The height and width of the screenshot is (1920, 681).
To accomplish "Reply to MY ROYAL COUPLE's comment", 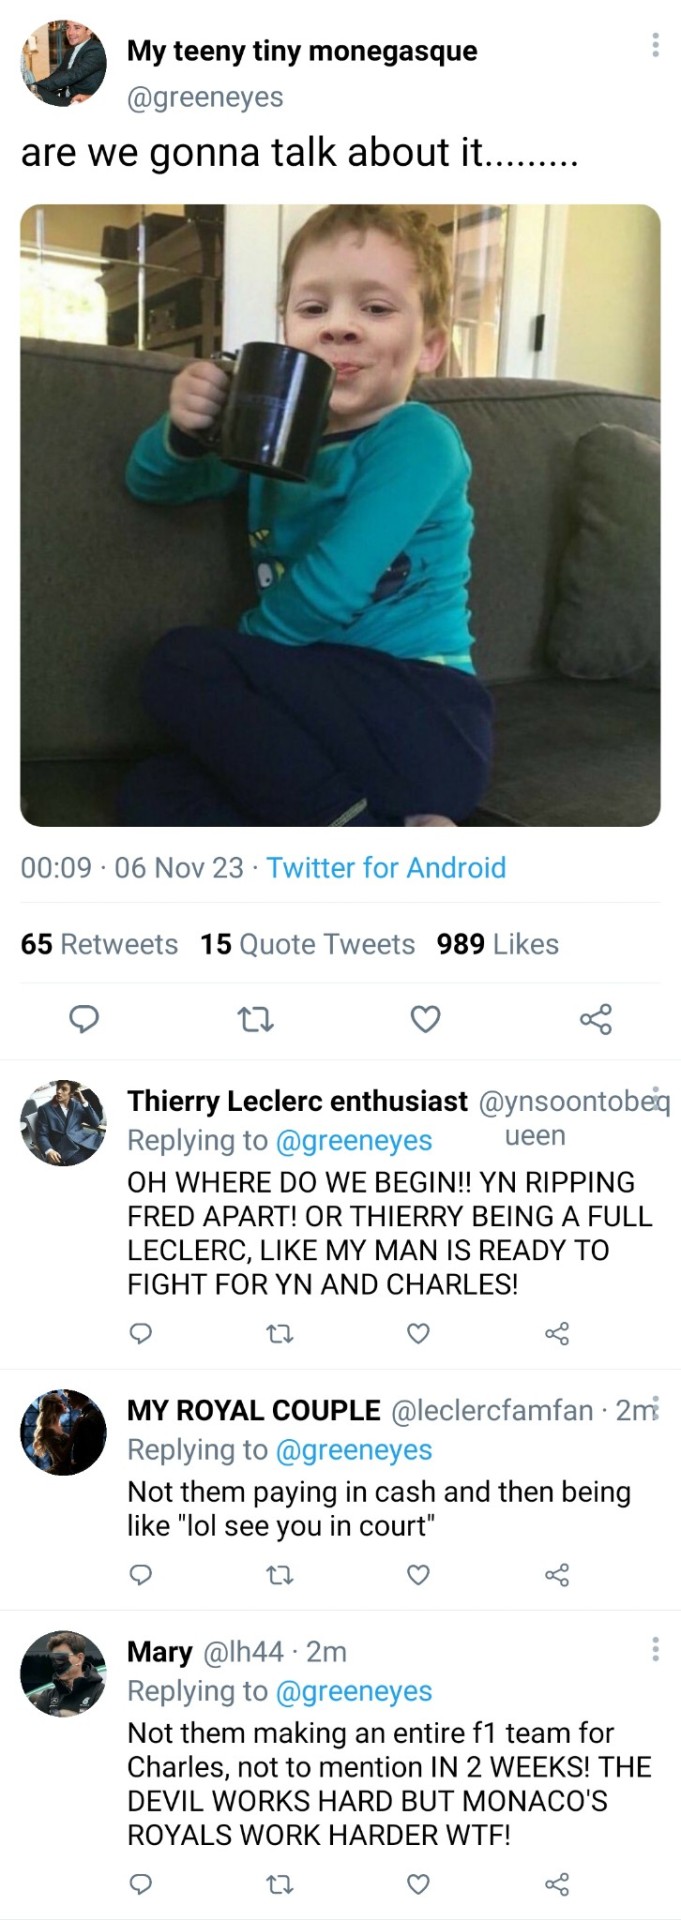I will [x=141, y=1575].
